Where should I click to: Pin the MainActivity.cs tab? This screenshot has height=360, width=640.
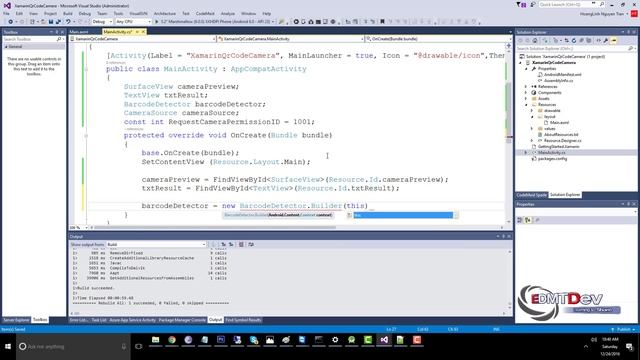pos(138,32)
